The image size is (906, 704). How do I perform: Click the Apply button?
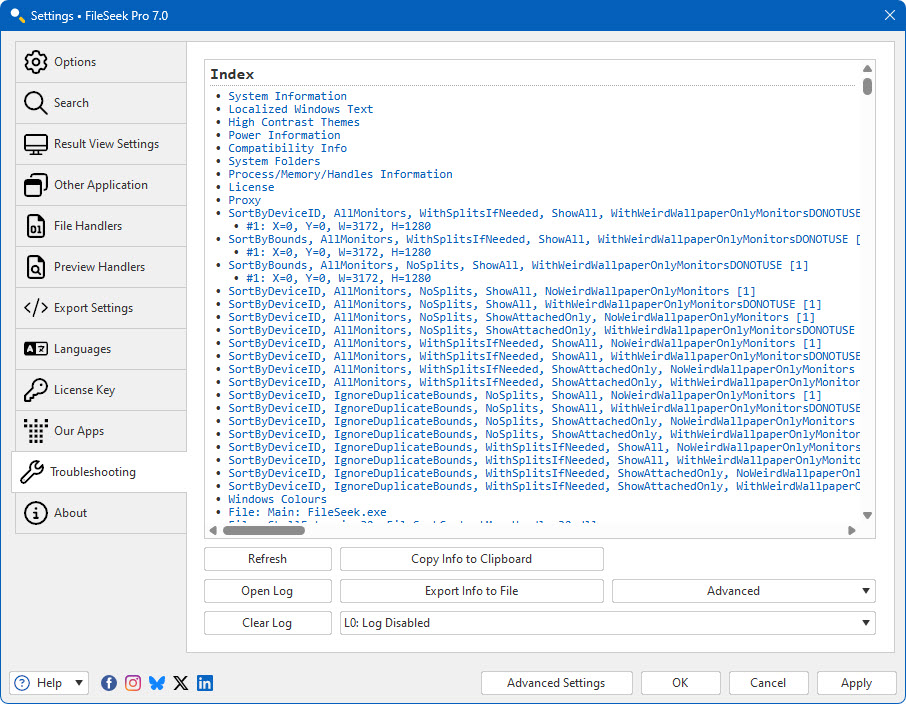[x=856, y=683]
